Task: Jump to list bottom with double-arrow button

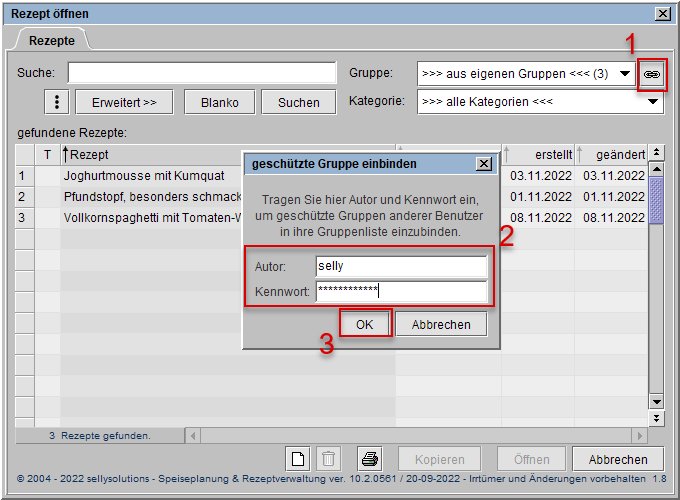Action: (656, 417)
